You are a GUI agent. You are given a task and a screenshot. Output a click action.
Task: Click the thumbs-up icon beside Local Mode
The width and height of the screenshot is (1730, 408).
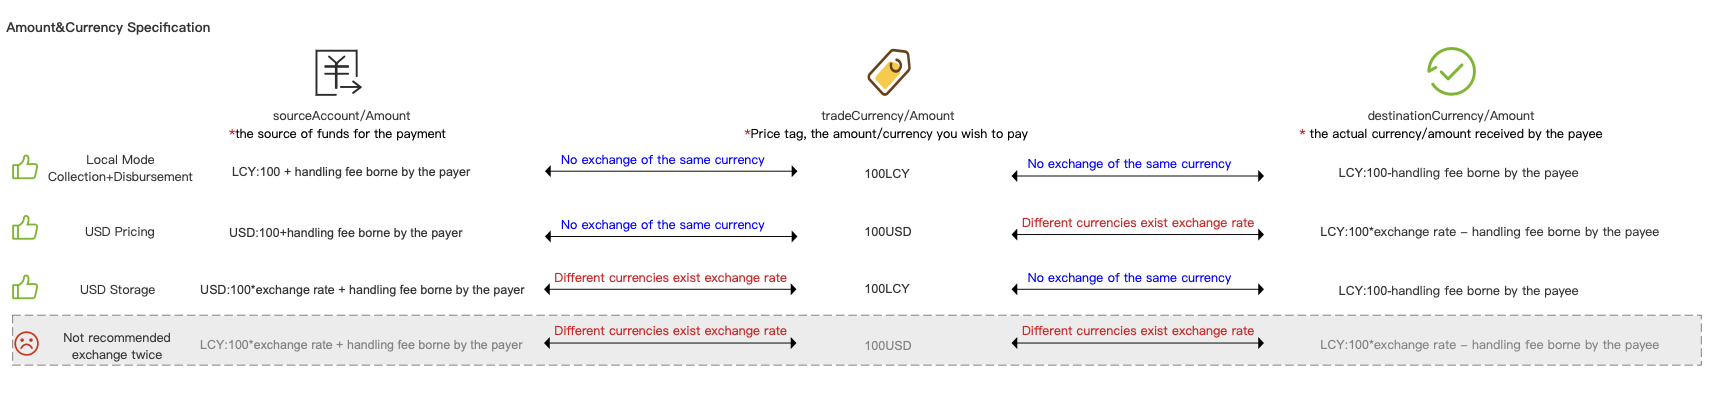25,167
